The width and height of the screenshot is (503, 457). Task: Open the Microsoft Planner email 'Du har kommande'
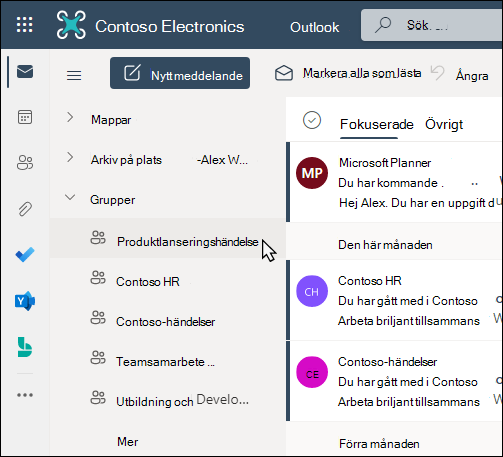395,182
